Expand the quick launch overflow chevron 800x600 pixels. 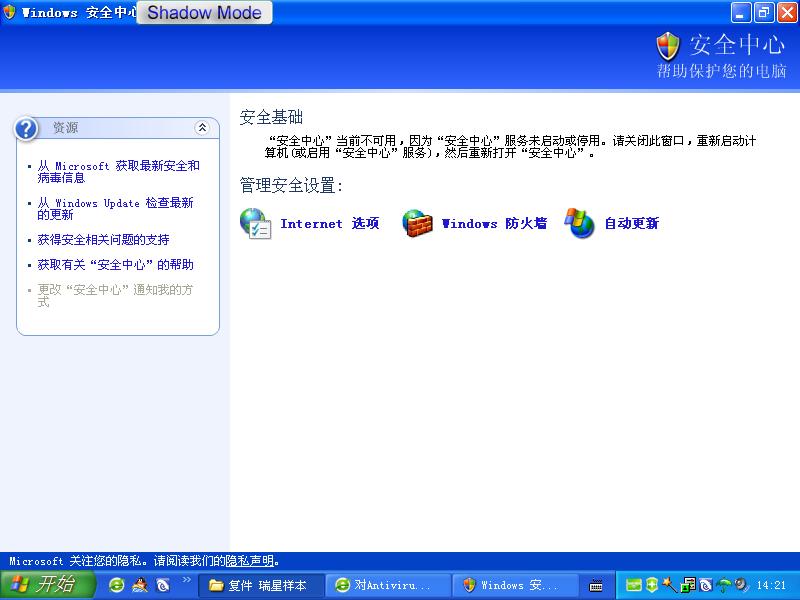pyautogui.click(x=187, y=580)
